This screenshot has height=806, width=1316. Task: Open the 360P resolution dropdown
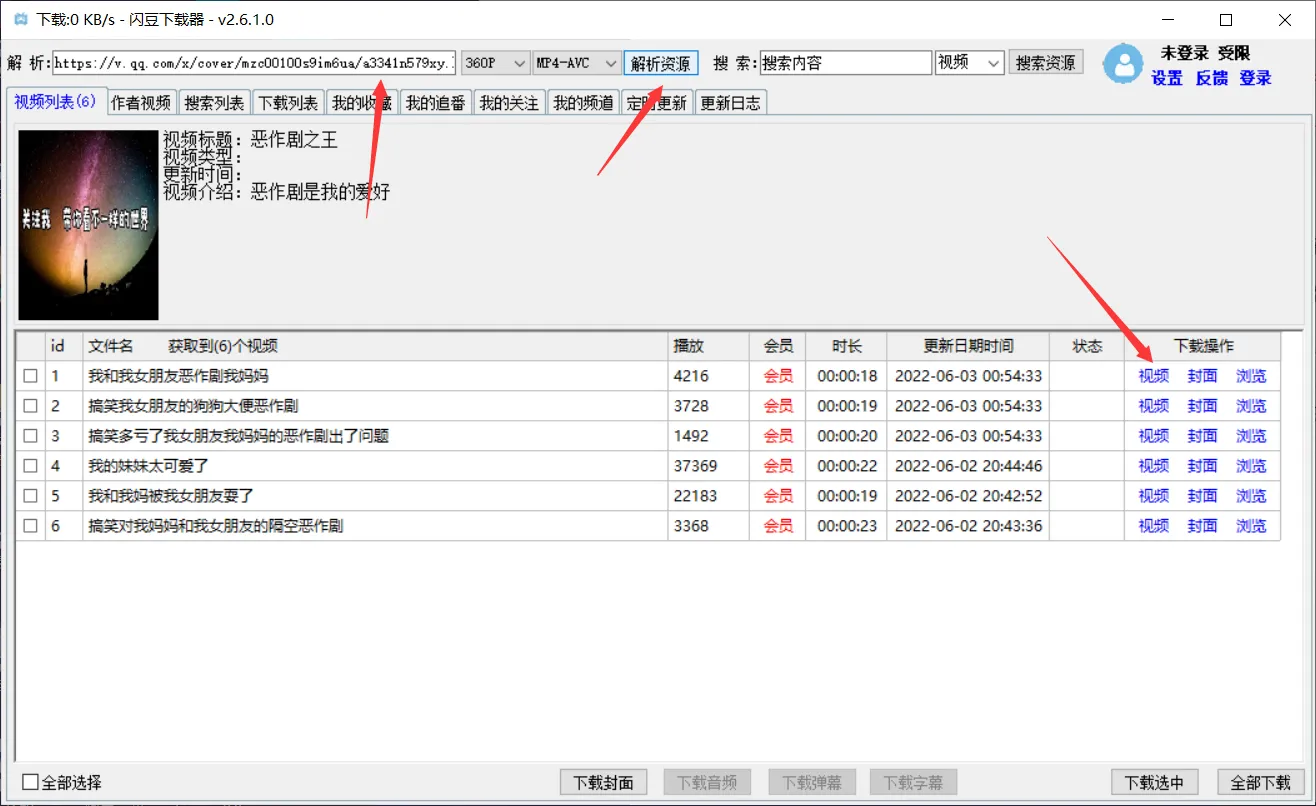(495, 63)
